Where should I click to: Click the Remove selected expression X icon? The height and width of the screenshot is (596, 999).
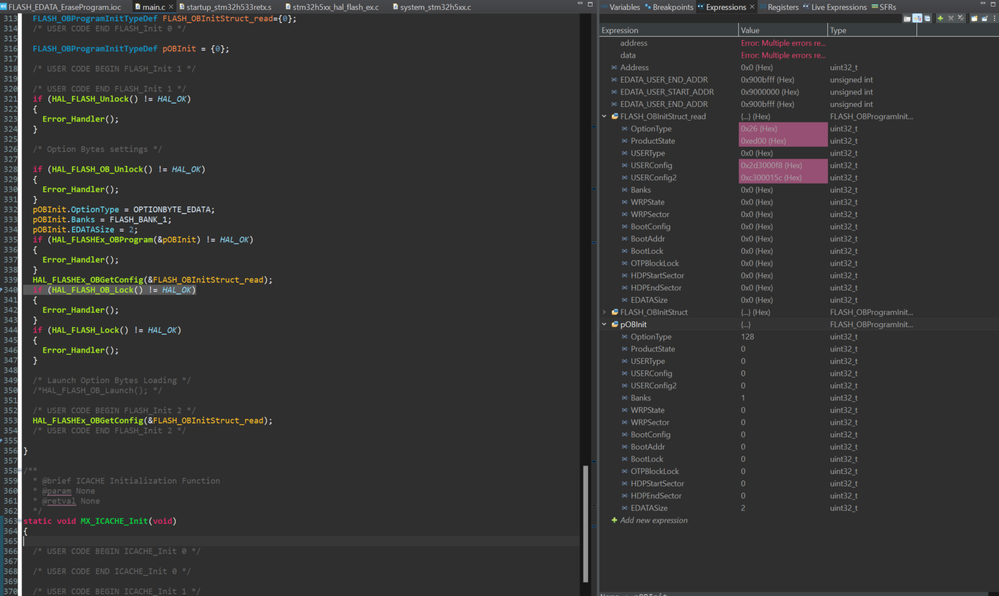950,18
